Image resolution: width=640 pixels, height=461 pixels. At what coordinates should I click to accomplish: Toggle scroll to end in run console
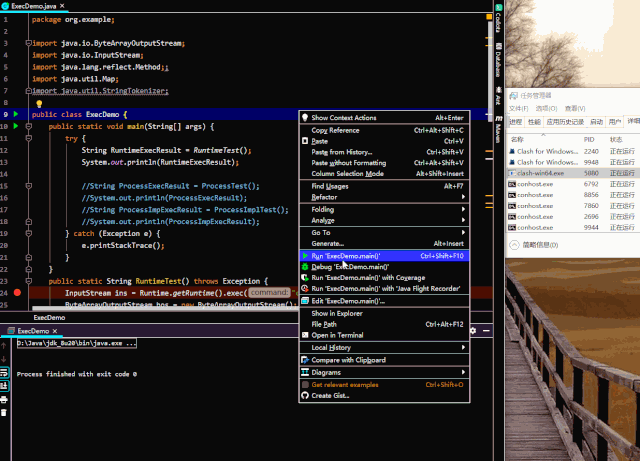tap(4, 386)
